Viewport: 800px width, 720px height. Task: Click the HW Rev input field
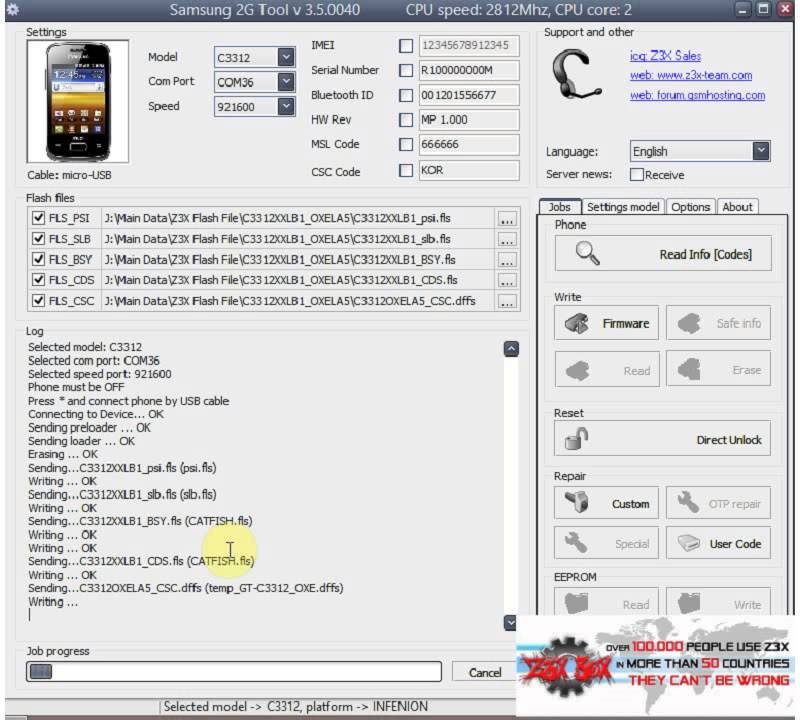[469, 120]
